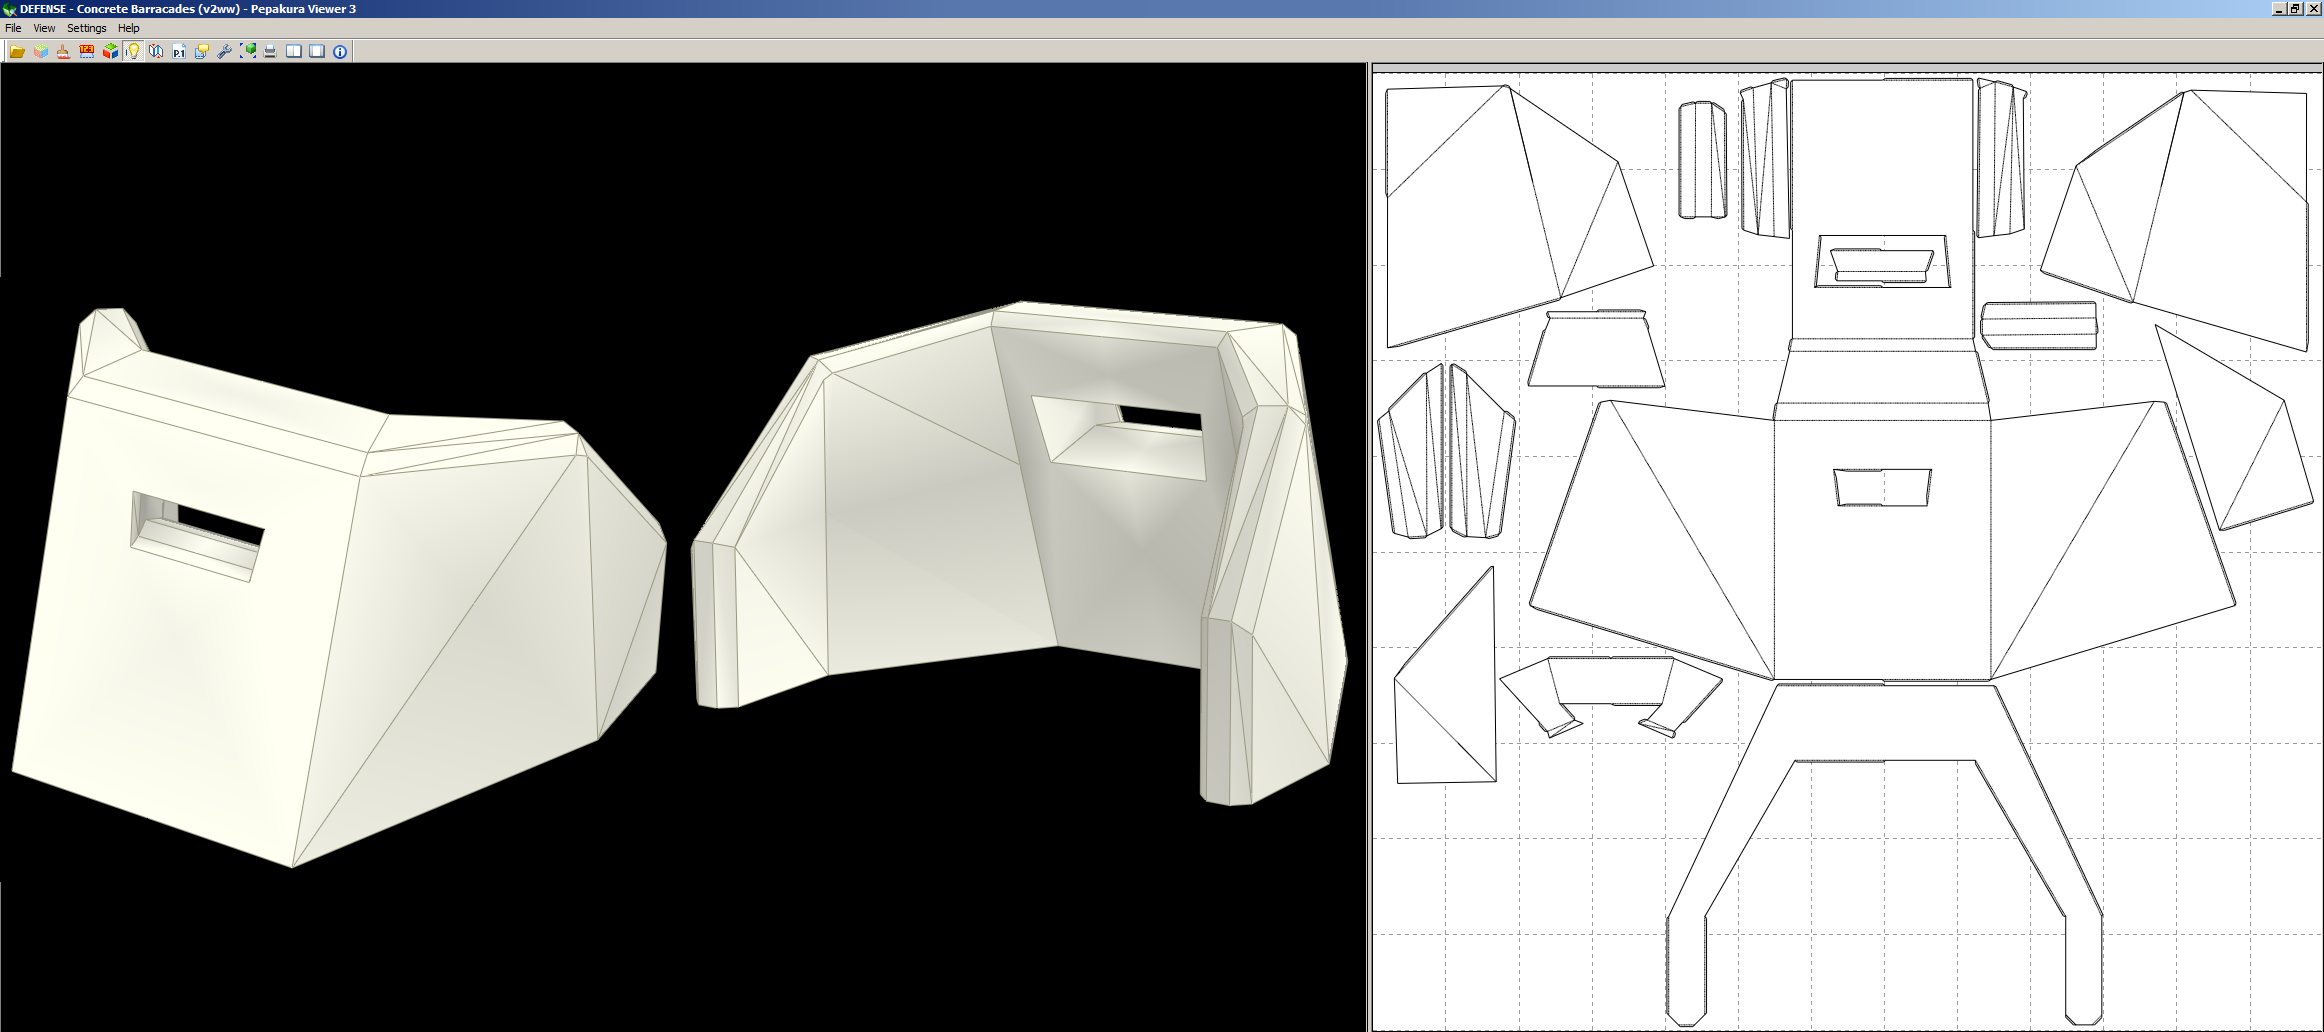Select the top-left folded triangular pattern piece
Screen dimensions: 2324x1032
[x=1520, y=215]
